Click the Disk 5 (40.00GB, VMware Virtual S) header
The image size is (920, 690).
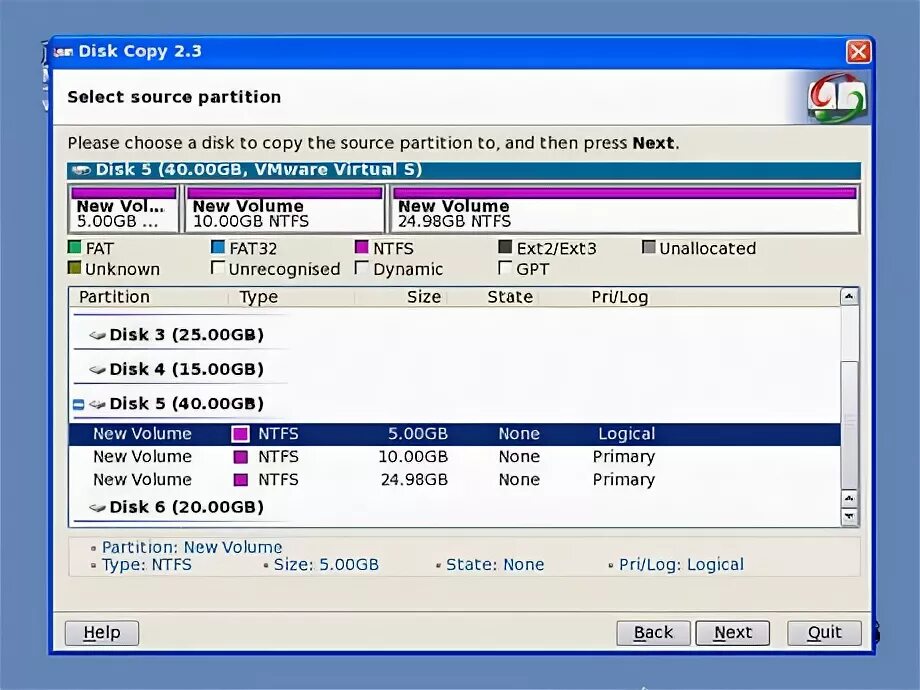pyautogui.click(x=464, y=170)
